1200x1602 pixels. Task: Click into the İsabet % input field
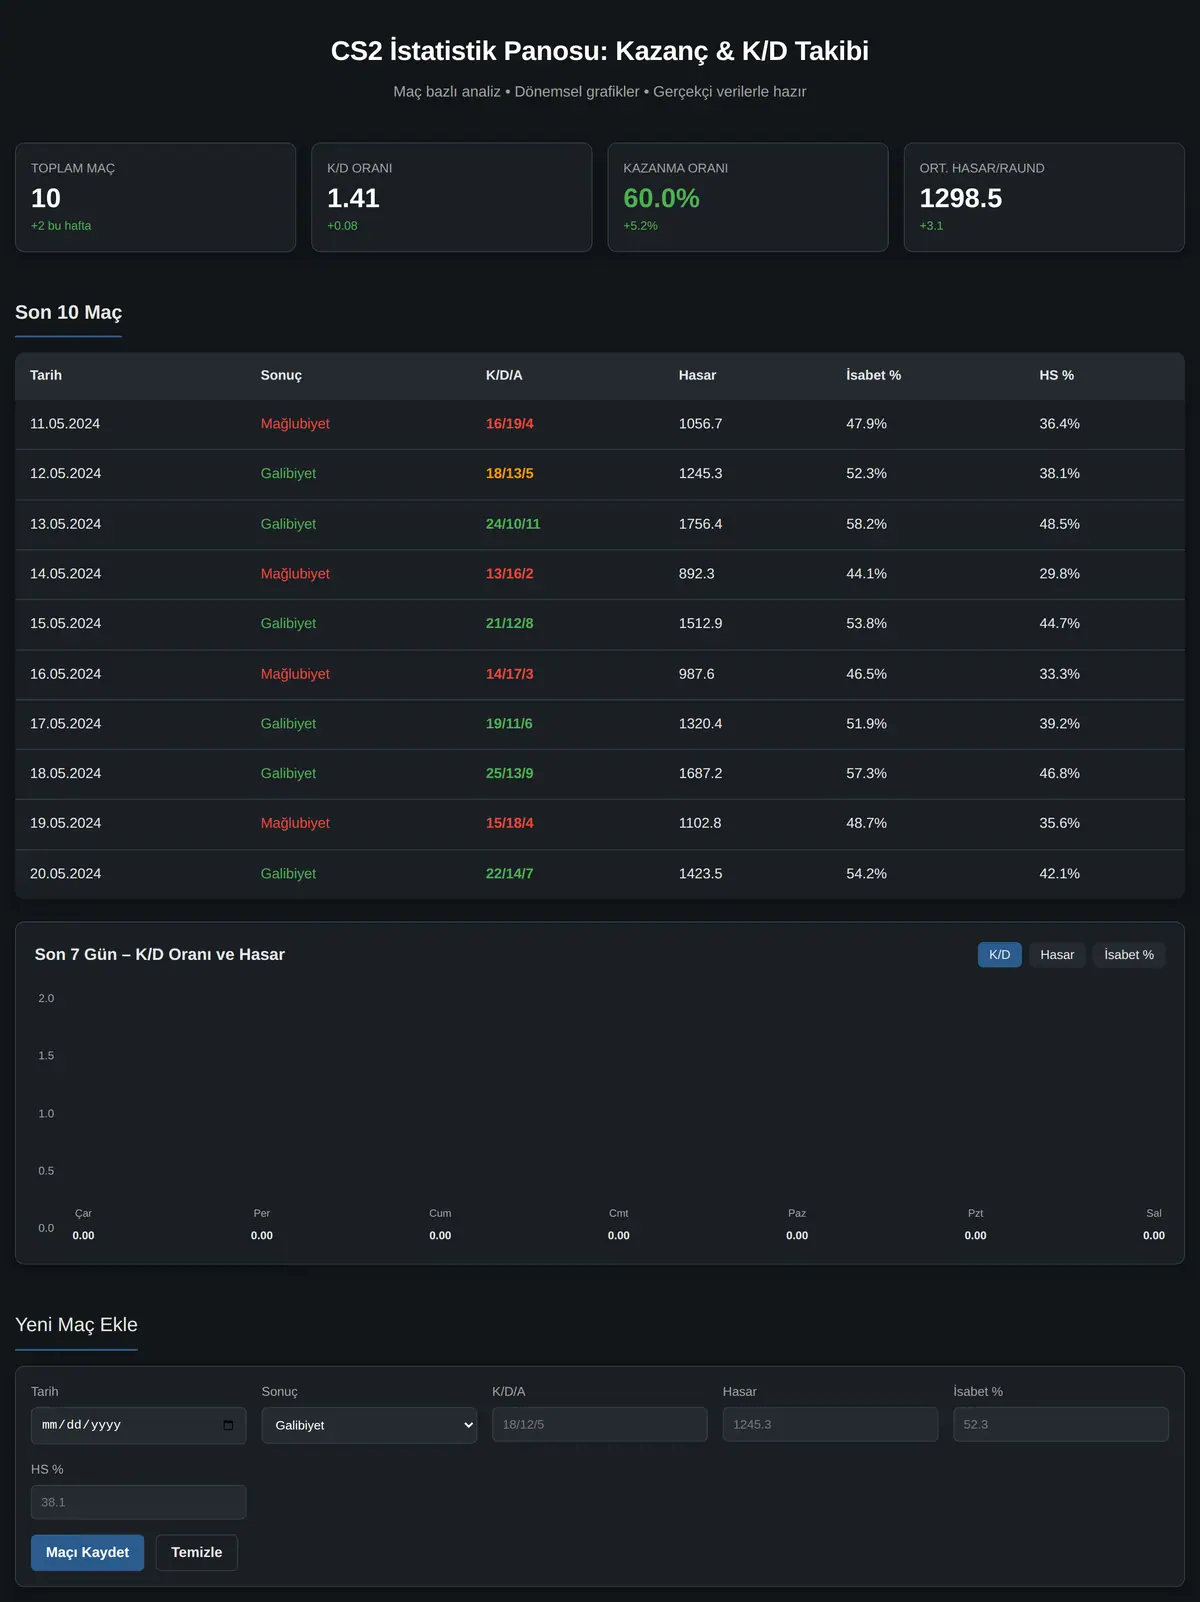pyautogui.click(x=1061, y=1424)
